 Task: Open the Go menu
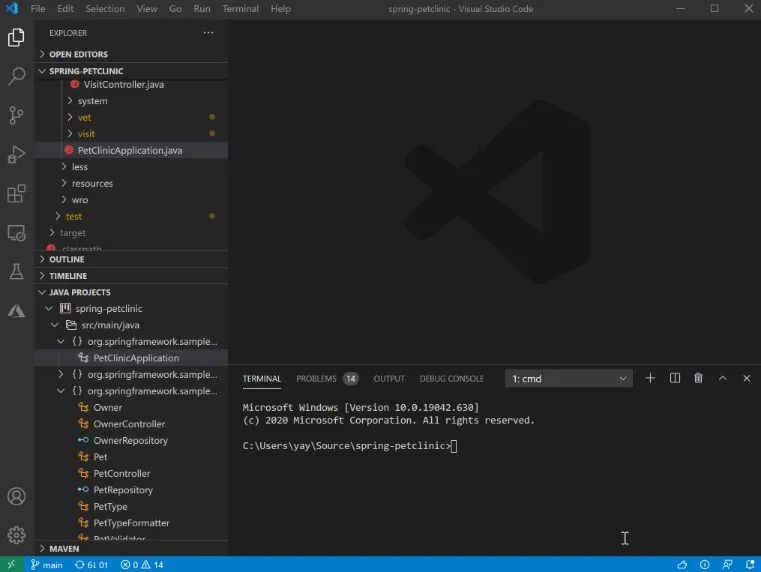175,9
